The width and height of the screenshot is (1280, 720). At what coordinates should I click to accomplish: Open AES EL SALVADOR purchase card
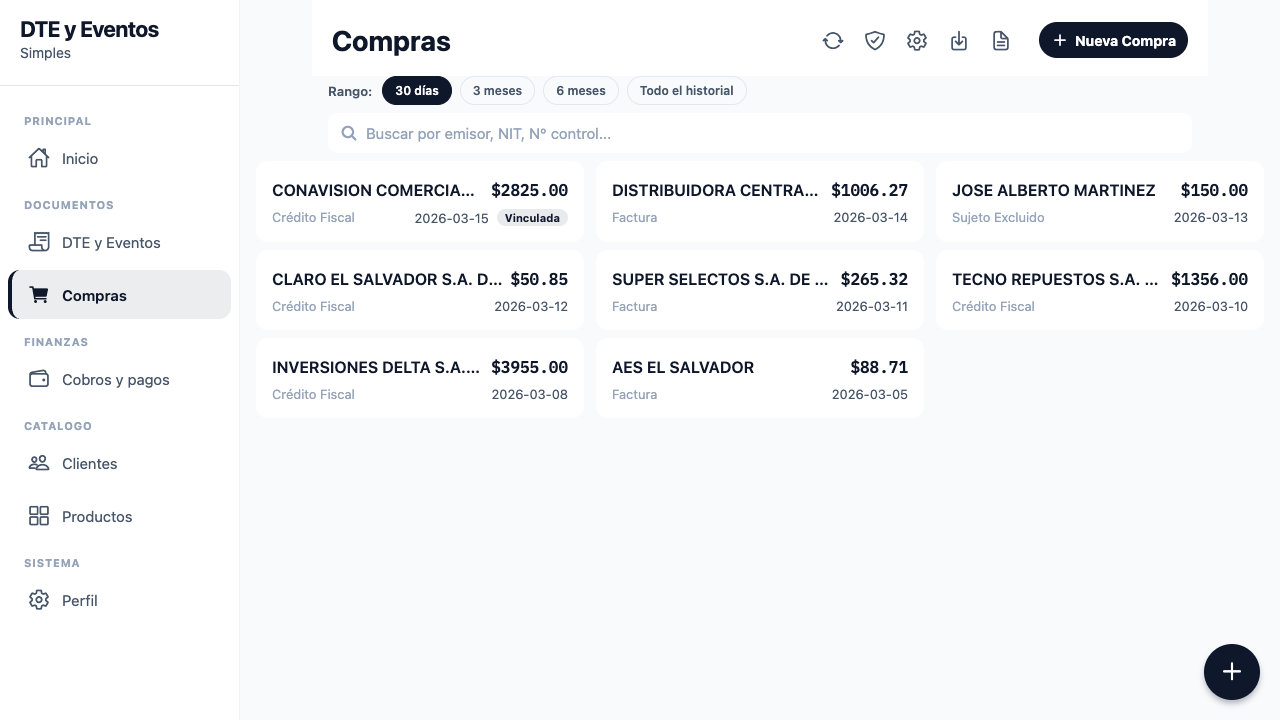point(760,378)
